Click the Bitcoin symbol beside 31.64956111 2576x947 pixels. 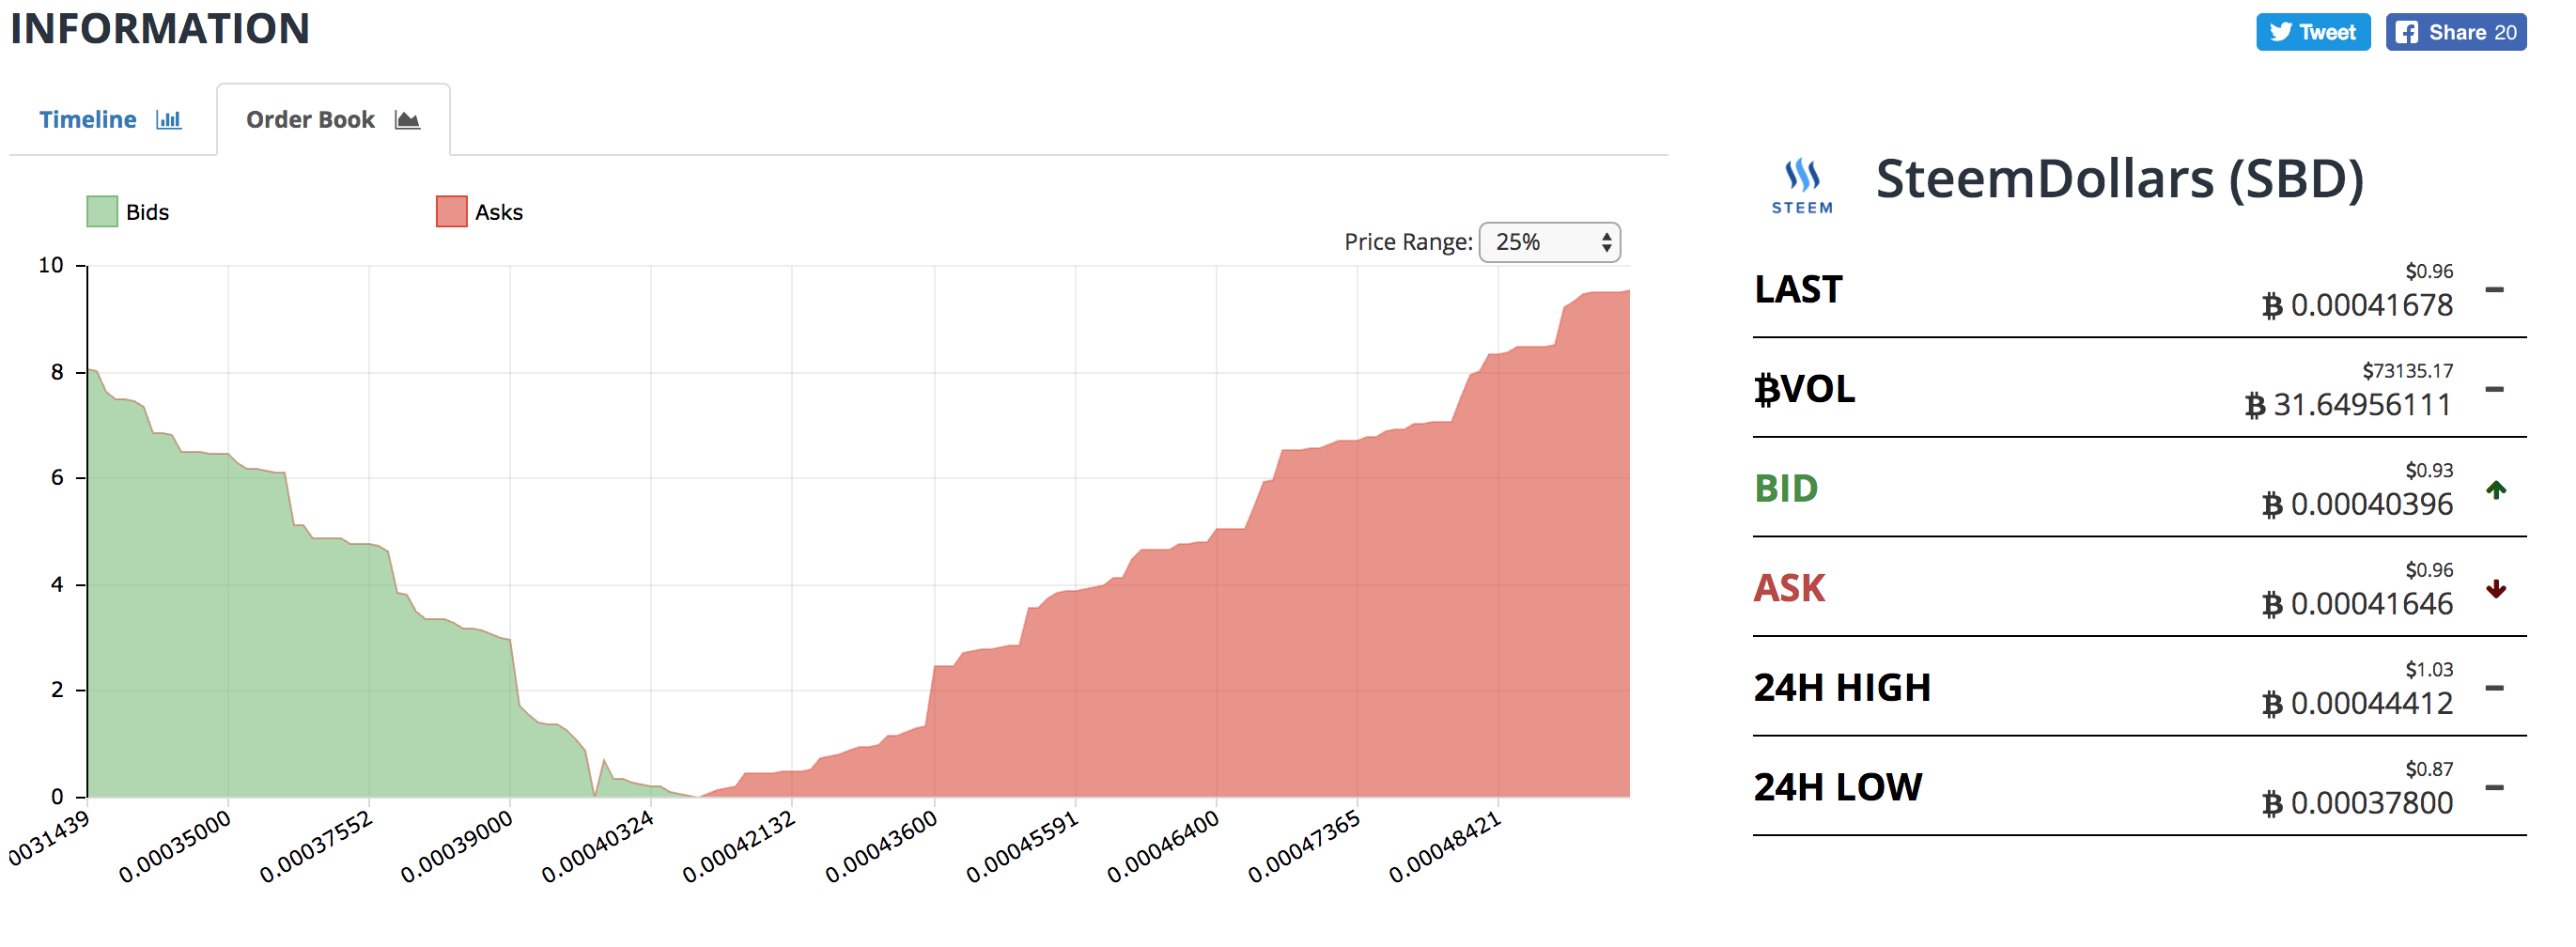coord(2255,406)
